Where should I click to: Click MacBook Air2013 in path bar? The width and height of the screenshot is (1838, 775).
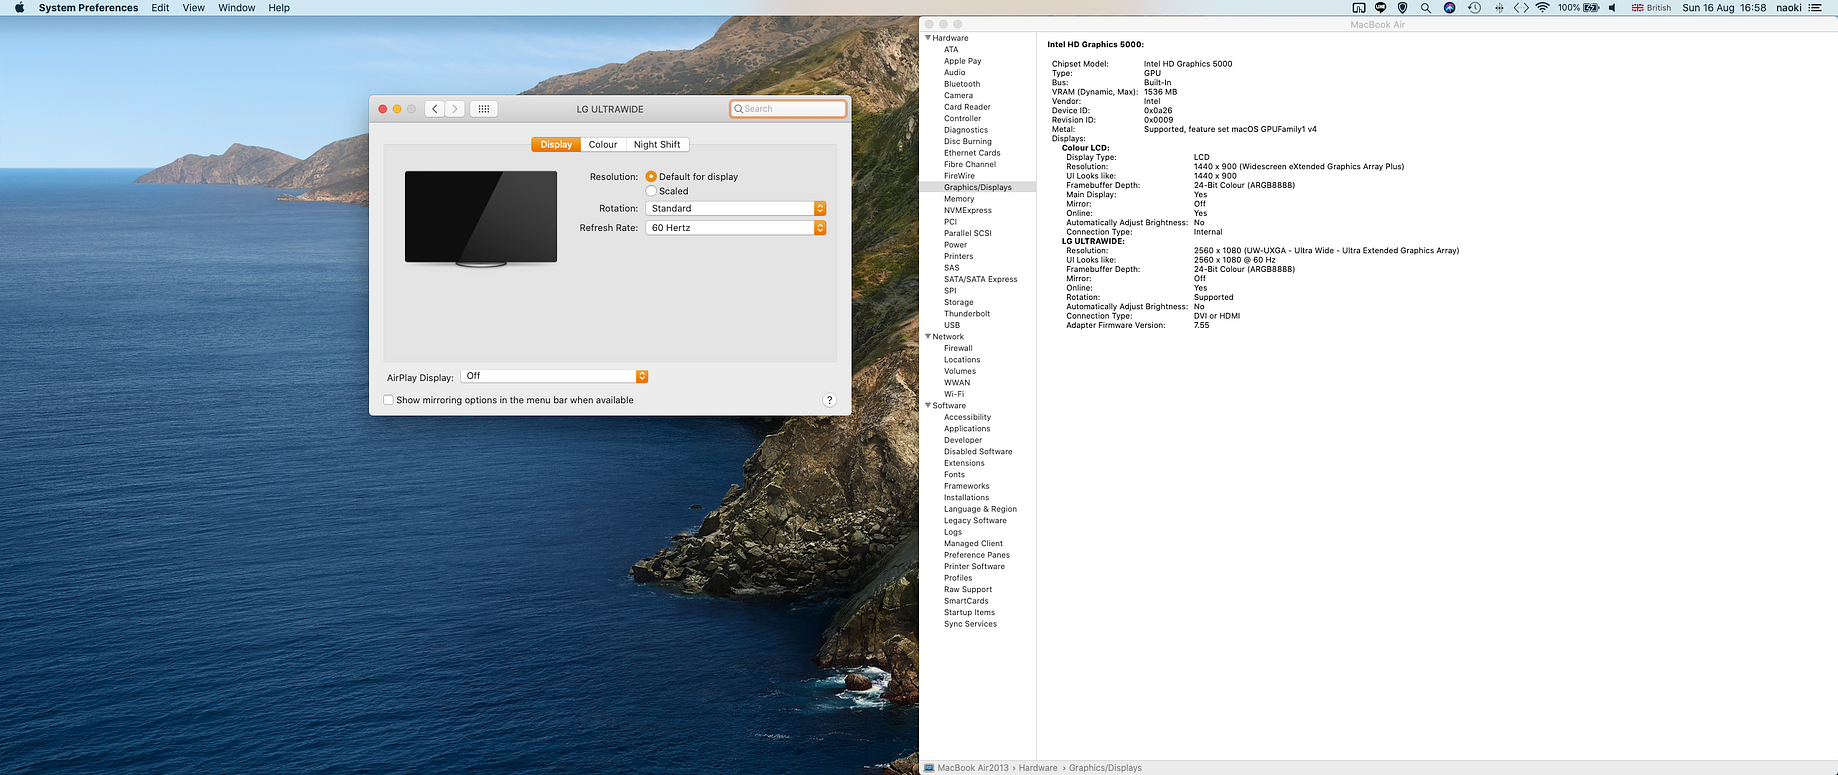972,768
